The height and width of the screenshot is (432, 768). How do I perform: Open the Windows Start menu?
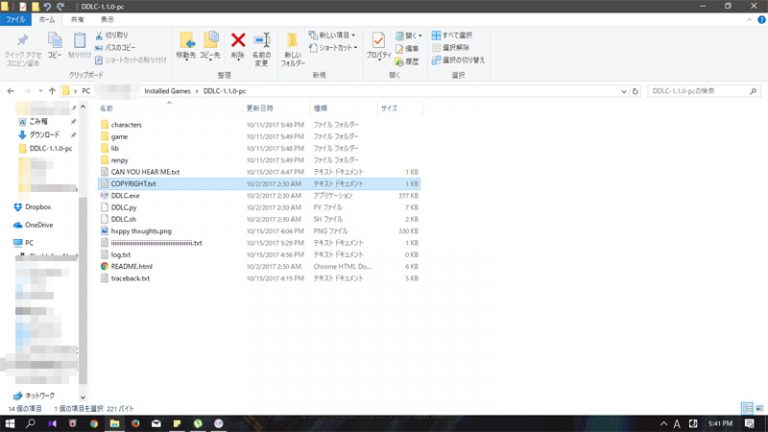pyautogui.click(x=10, y=424)
